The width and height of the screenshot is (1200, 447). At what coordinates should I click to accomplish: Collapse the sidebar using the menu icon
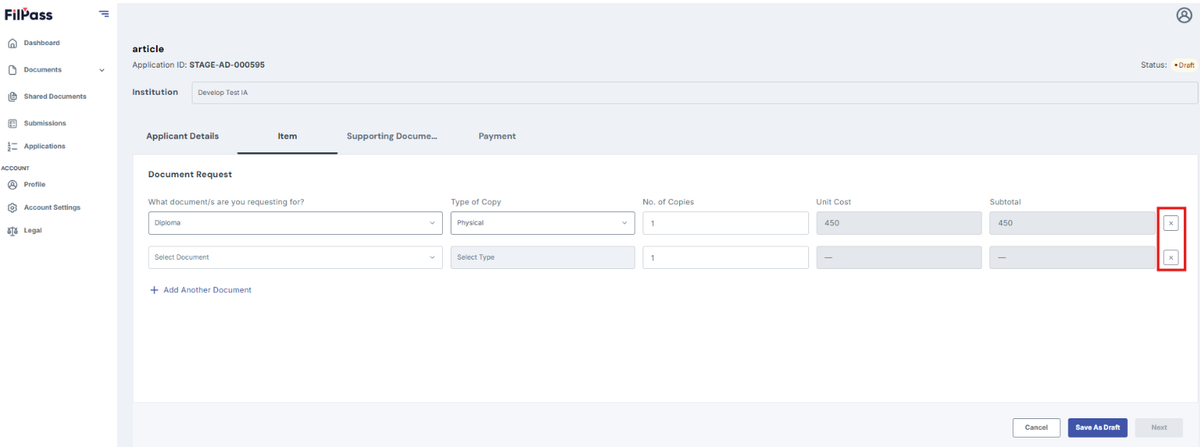point(104,14)
